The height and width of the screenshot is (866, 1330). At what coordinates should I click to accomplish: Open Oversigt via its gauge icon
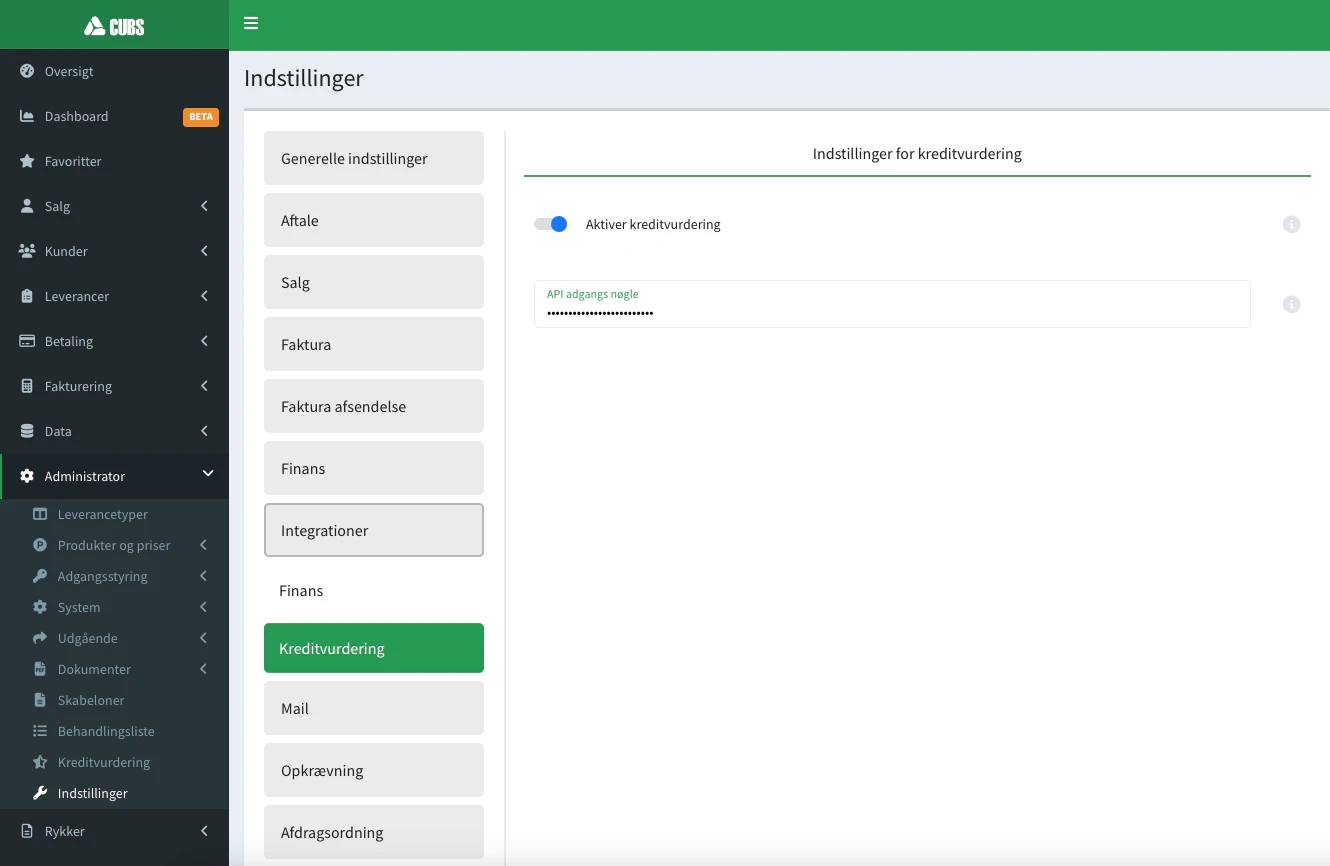(x=27, y=72)
